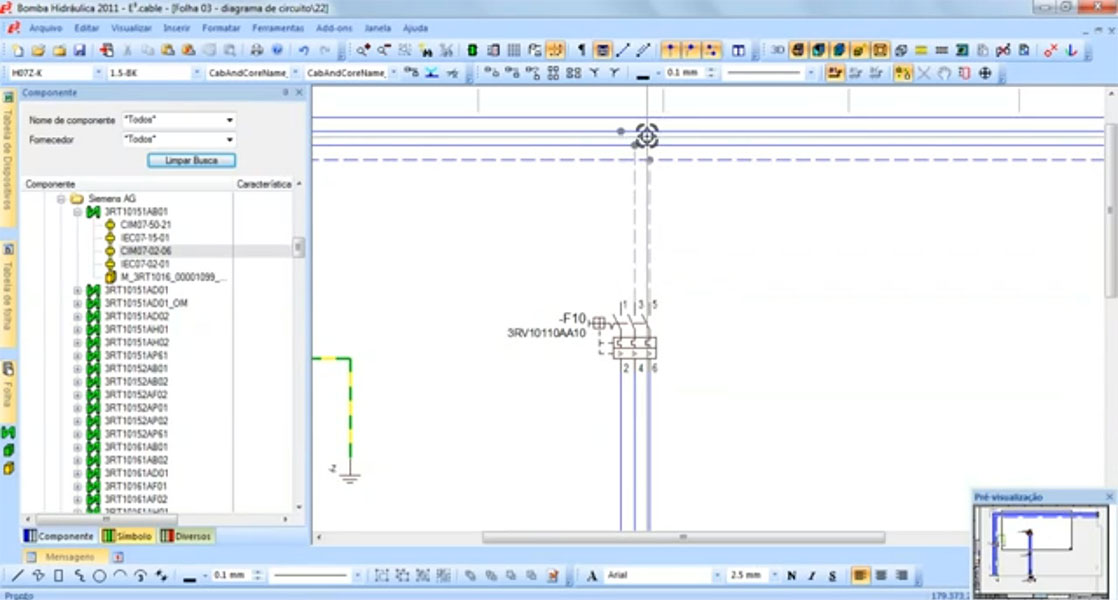Select the hand pan tool
Viewport: 1118px width, 600px height.
pyautogui.click(x=944, y=73)
